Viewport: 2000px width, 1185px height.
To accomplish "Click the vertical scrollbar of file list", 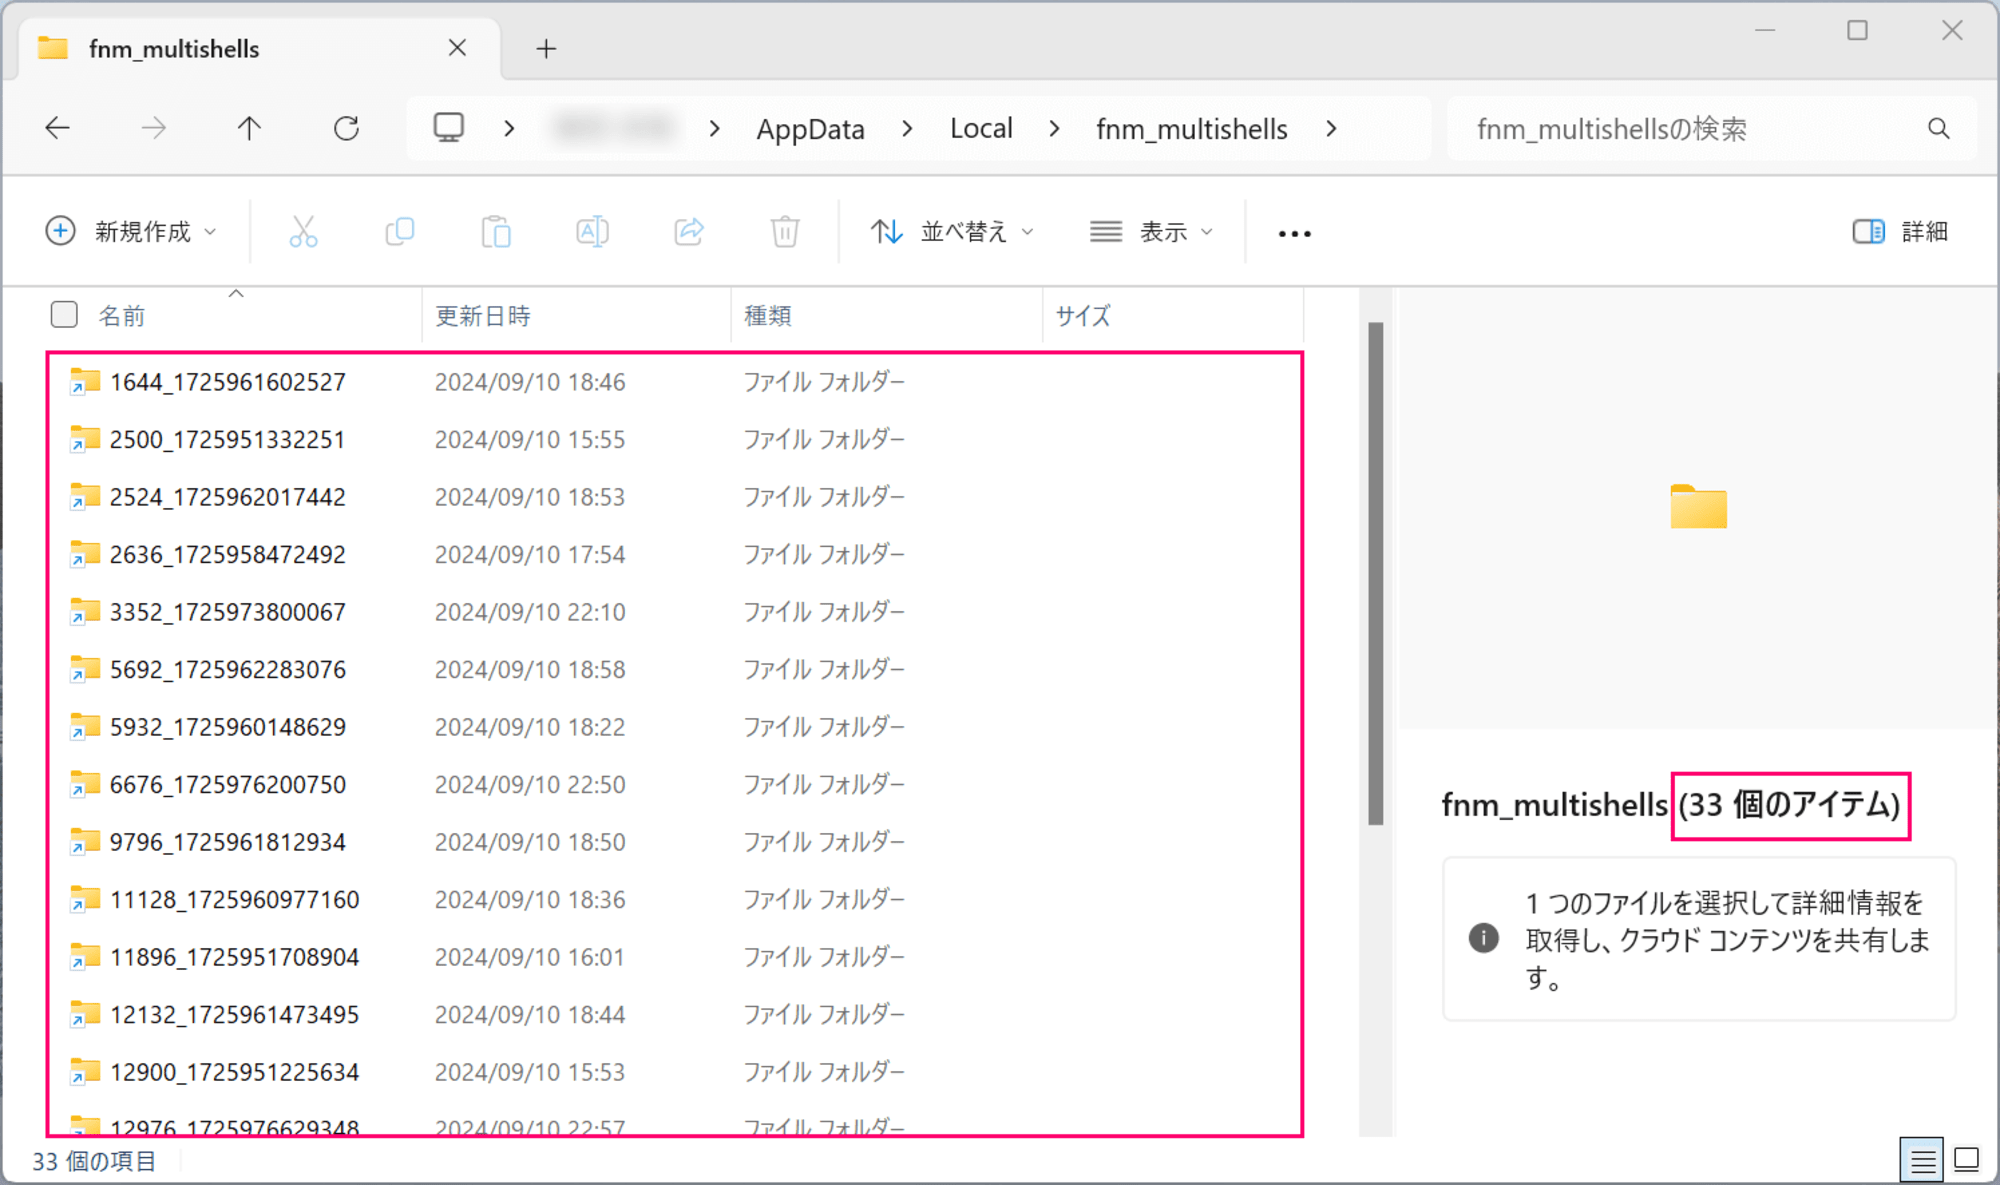I will coord(1376,573).
